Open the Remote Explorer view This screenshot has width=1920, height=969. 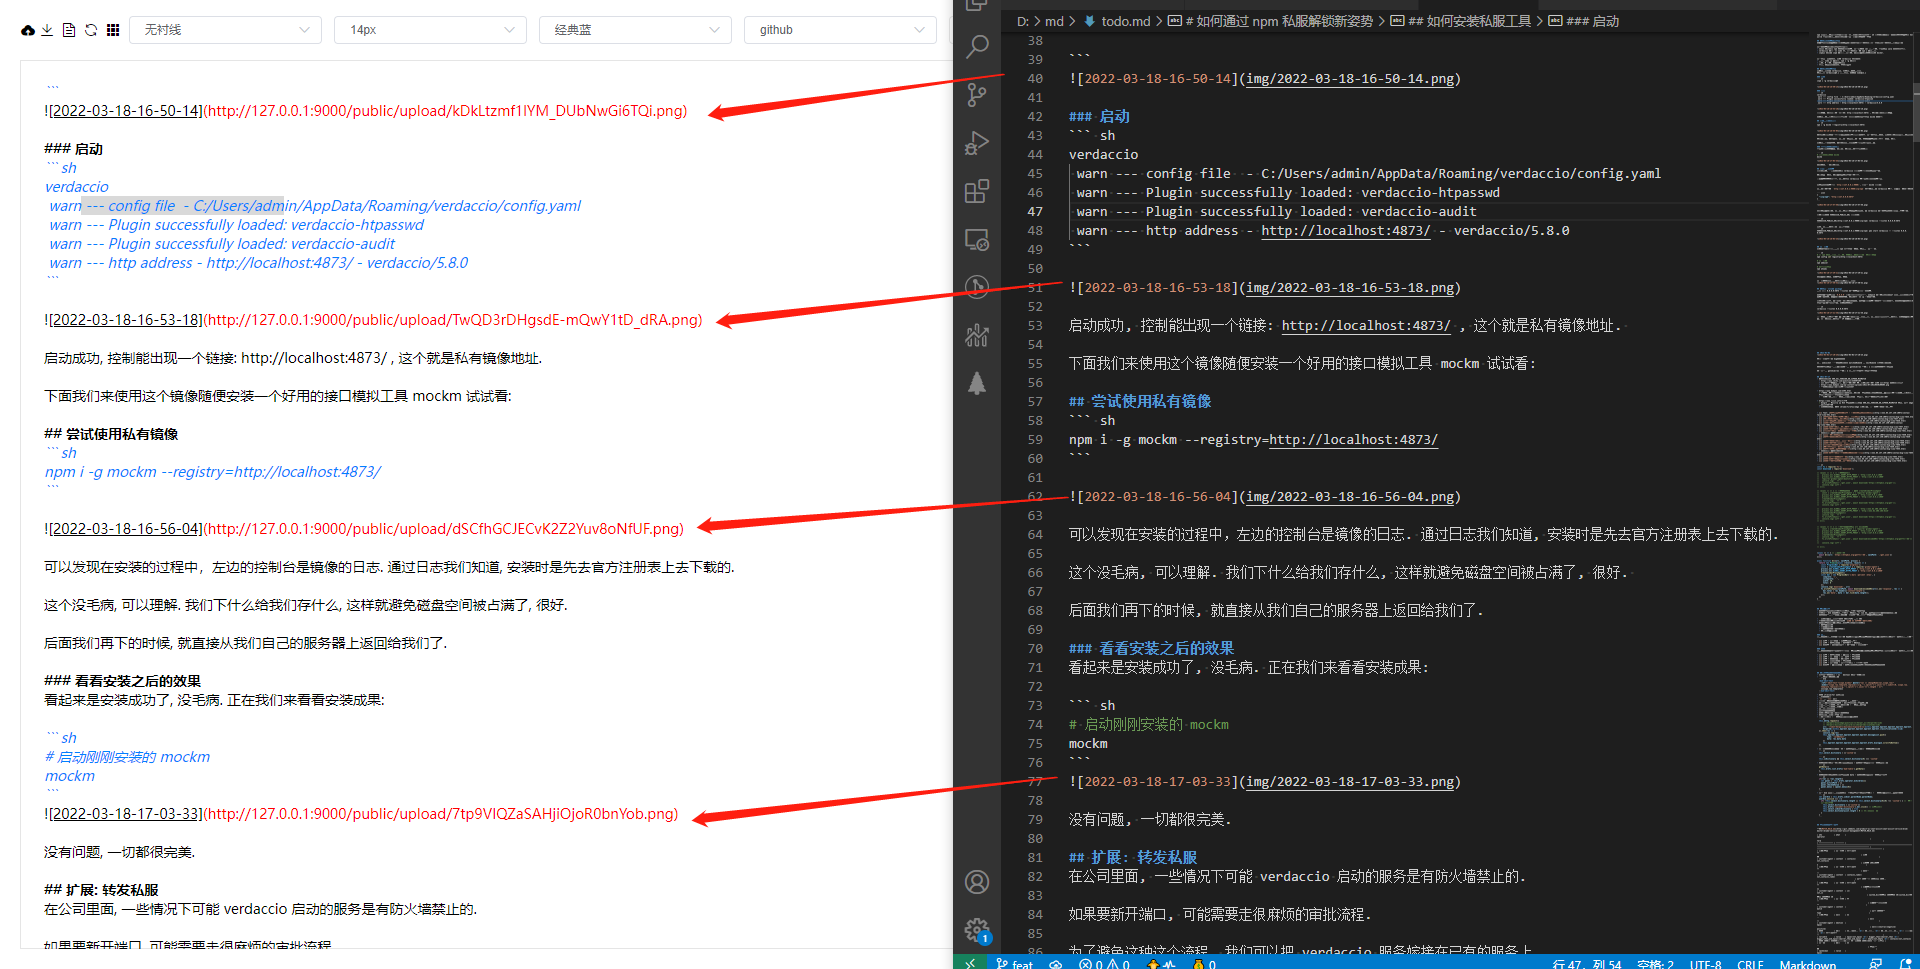coord(977,240)
